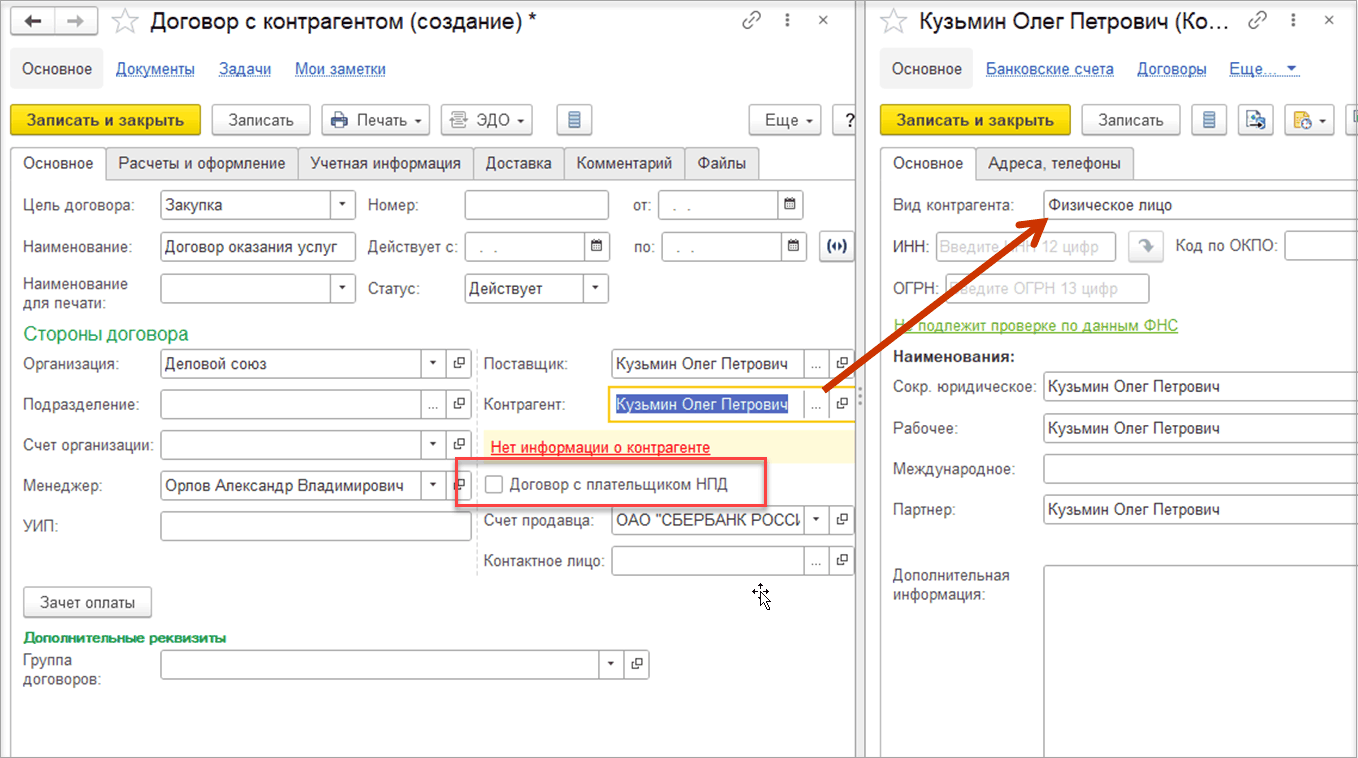This screenshot has width=1358, height=758.
Task: Open report icon in contractor window toolbar
Action: (x=1209, y=120)
